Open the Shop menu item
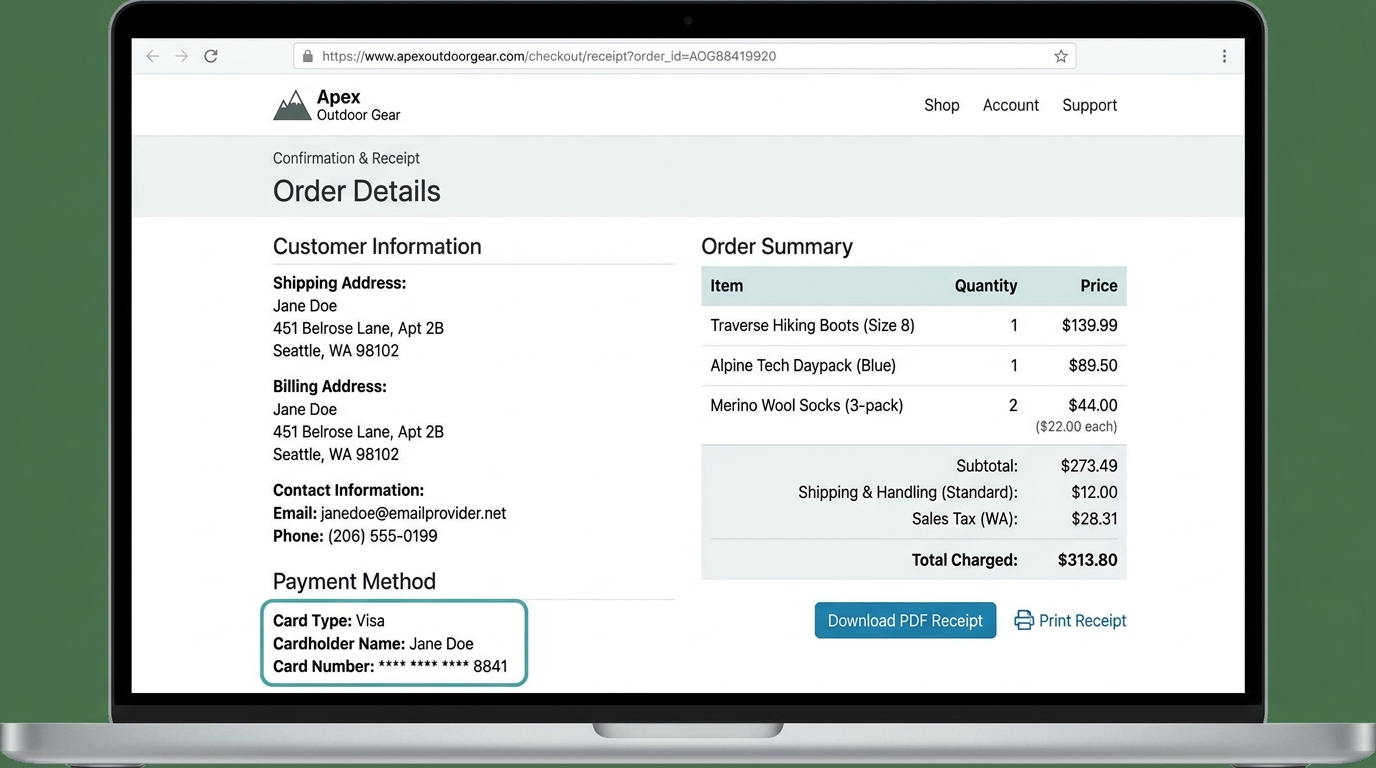The image size is (1376, 768). point(941,105)
